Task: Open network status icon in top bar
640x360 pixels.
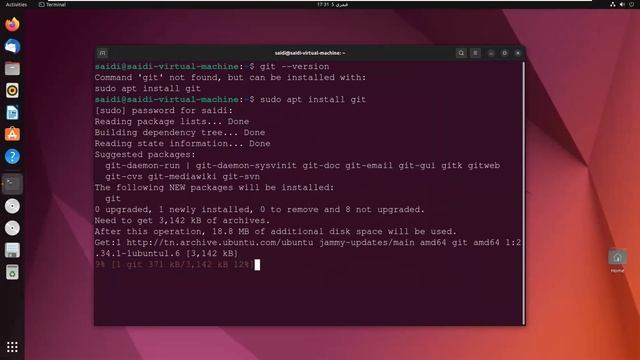Action: pos(613,4)
